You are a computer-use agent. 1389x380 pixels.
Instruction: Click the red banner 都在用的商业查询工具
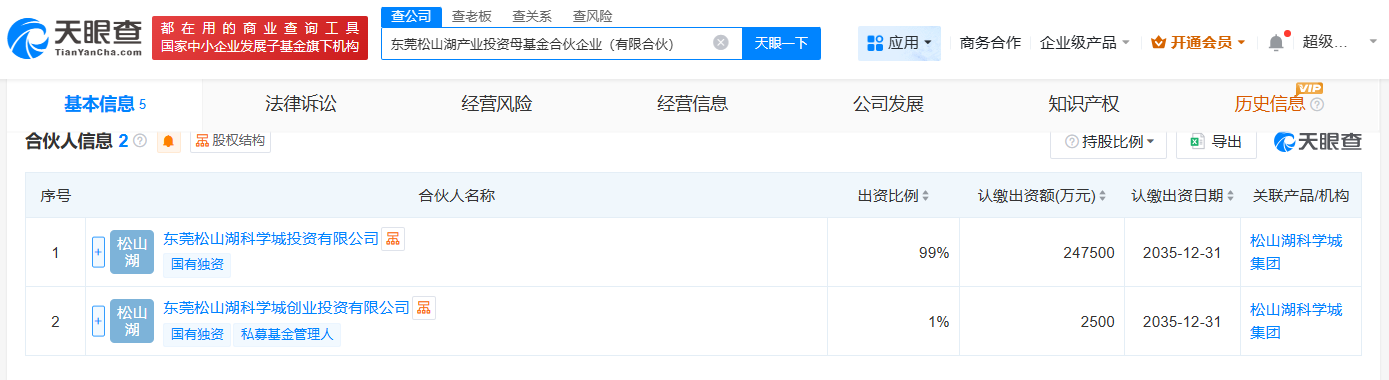259,38
